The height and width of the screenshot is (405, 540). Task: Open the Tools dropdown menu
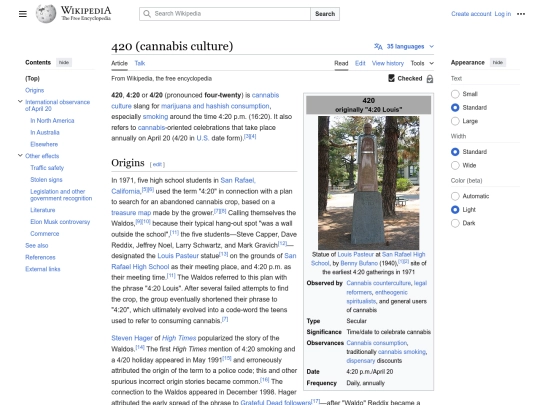(x=422, y=63)
